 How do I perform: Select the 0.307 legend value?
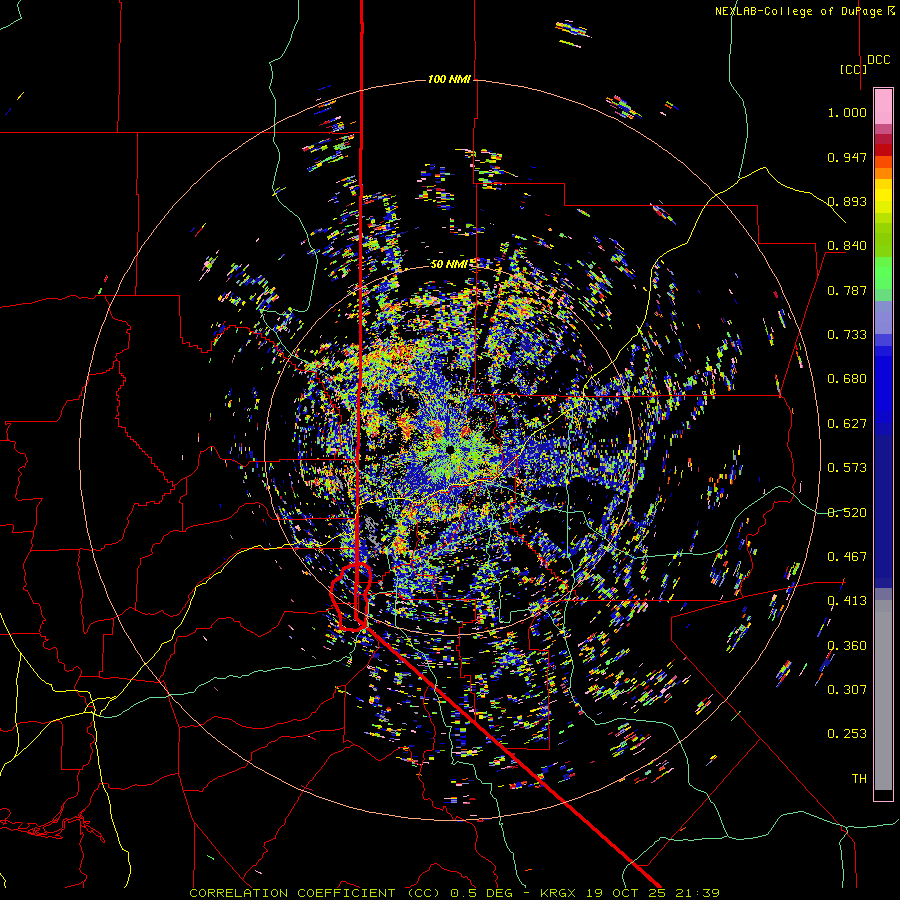pyautogui.click(x=847, y=690)
